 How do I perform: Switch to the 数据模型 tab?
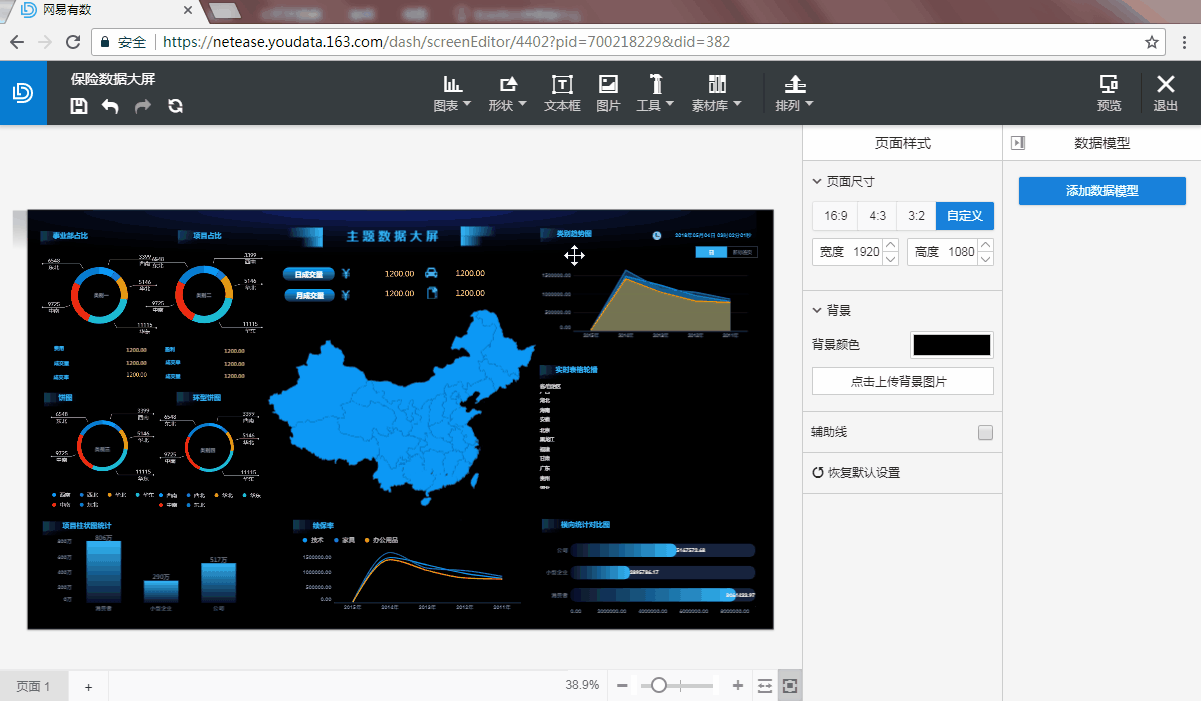point(1102,143)
